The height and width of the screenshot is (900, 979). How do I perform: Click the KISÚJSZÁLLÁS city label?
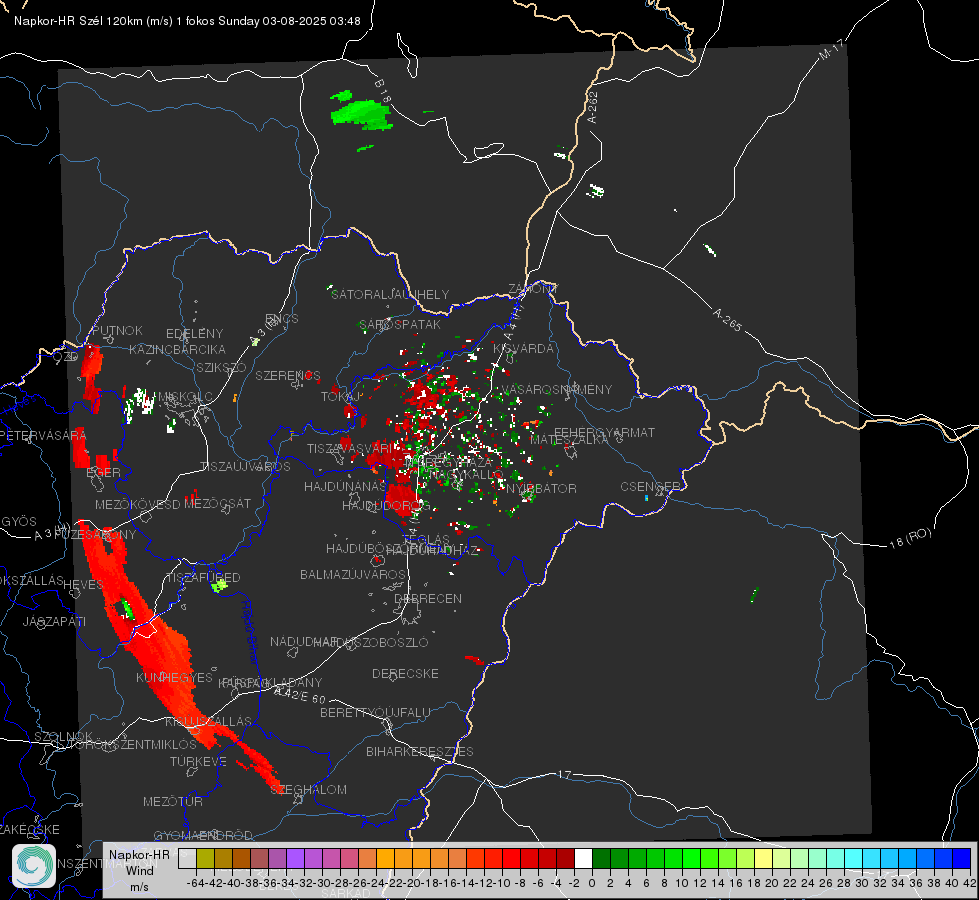click(208, 721)
